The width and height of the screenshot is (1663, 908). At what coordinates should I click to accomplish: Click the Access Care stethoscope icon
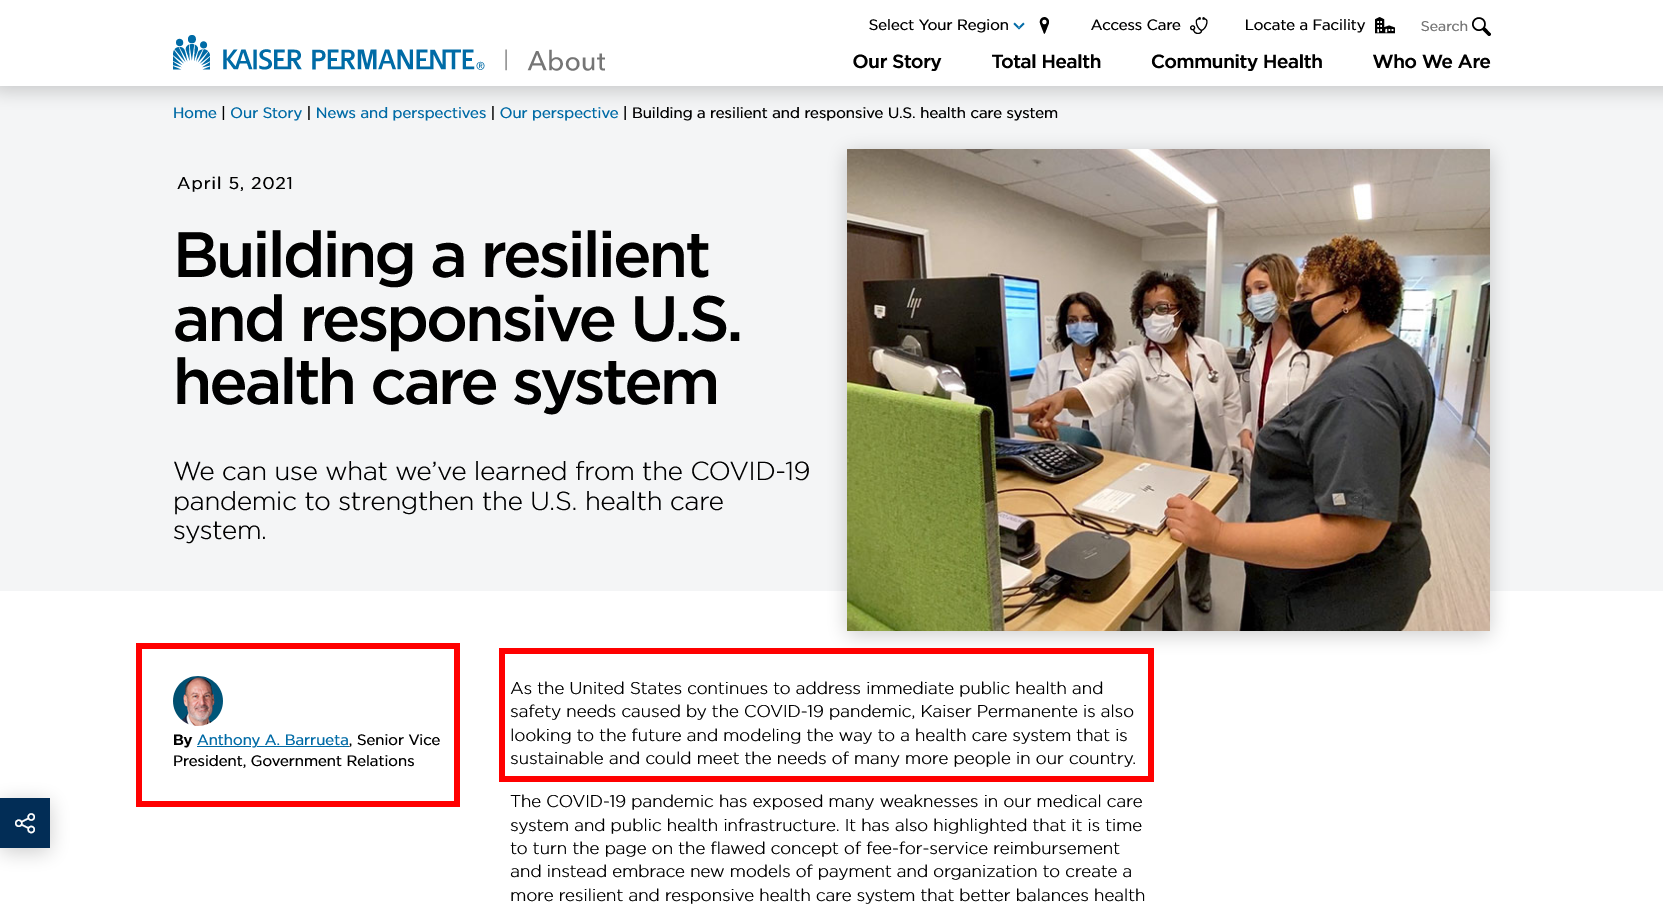tap(1199, 25)
